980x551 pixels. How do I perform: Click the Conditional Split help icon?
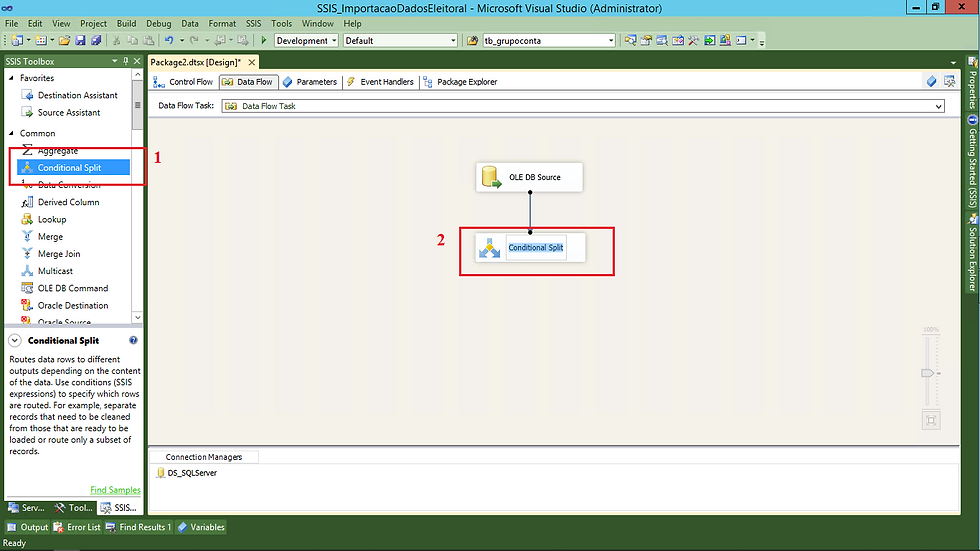coord(133,340)
